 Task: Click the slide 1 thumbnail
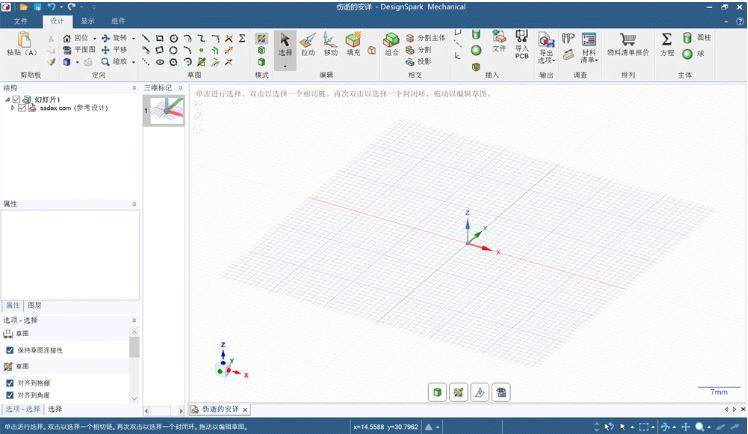(x=166, y=111)
